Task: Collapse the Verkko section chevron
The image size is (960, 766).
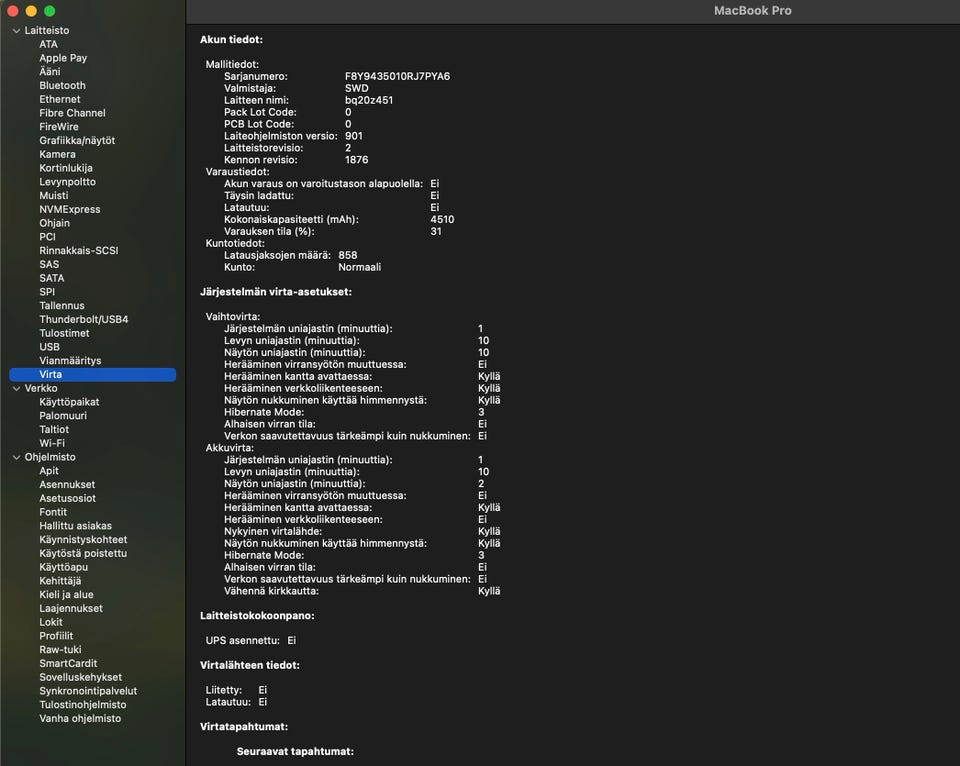Action: point(17,388)
